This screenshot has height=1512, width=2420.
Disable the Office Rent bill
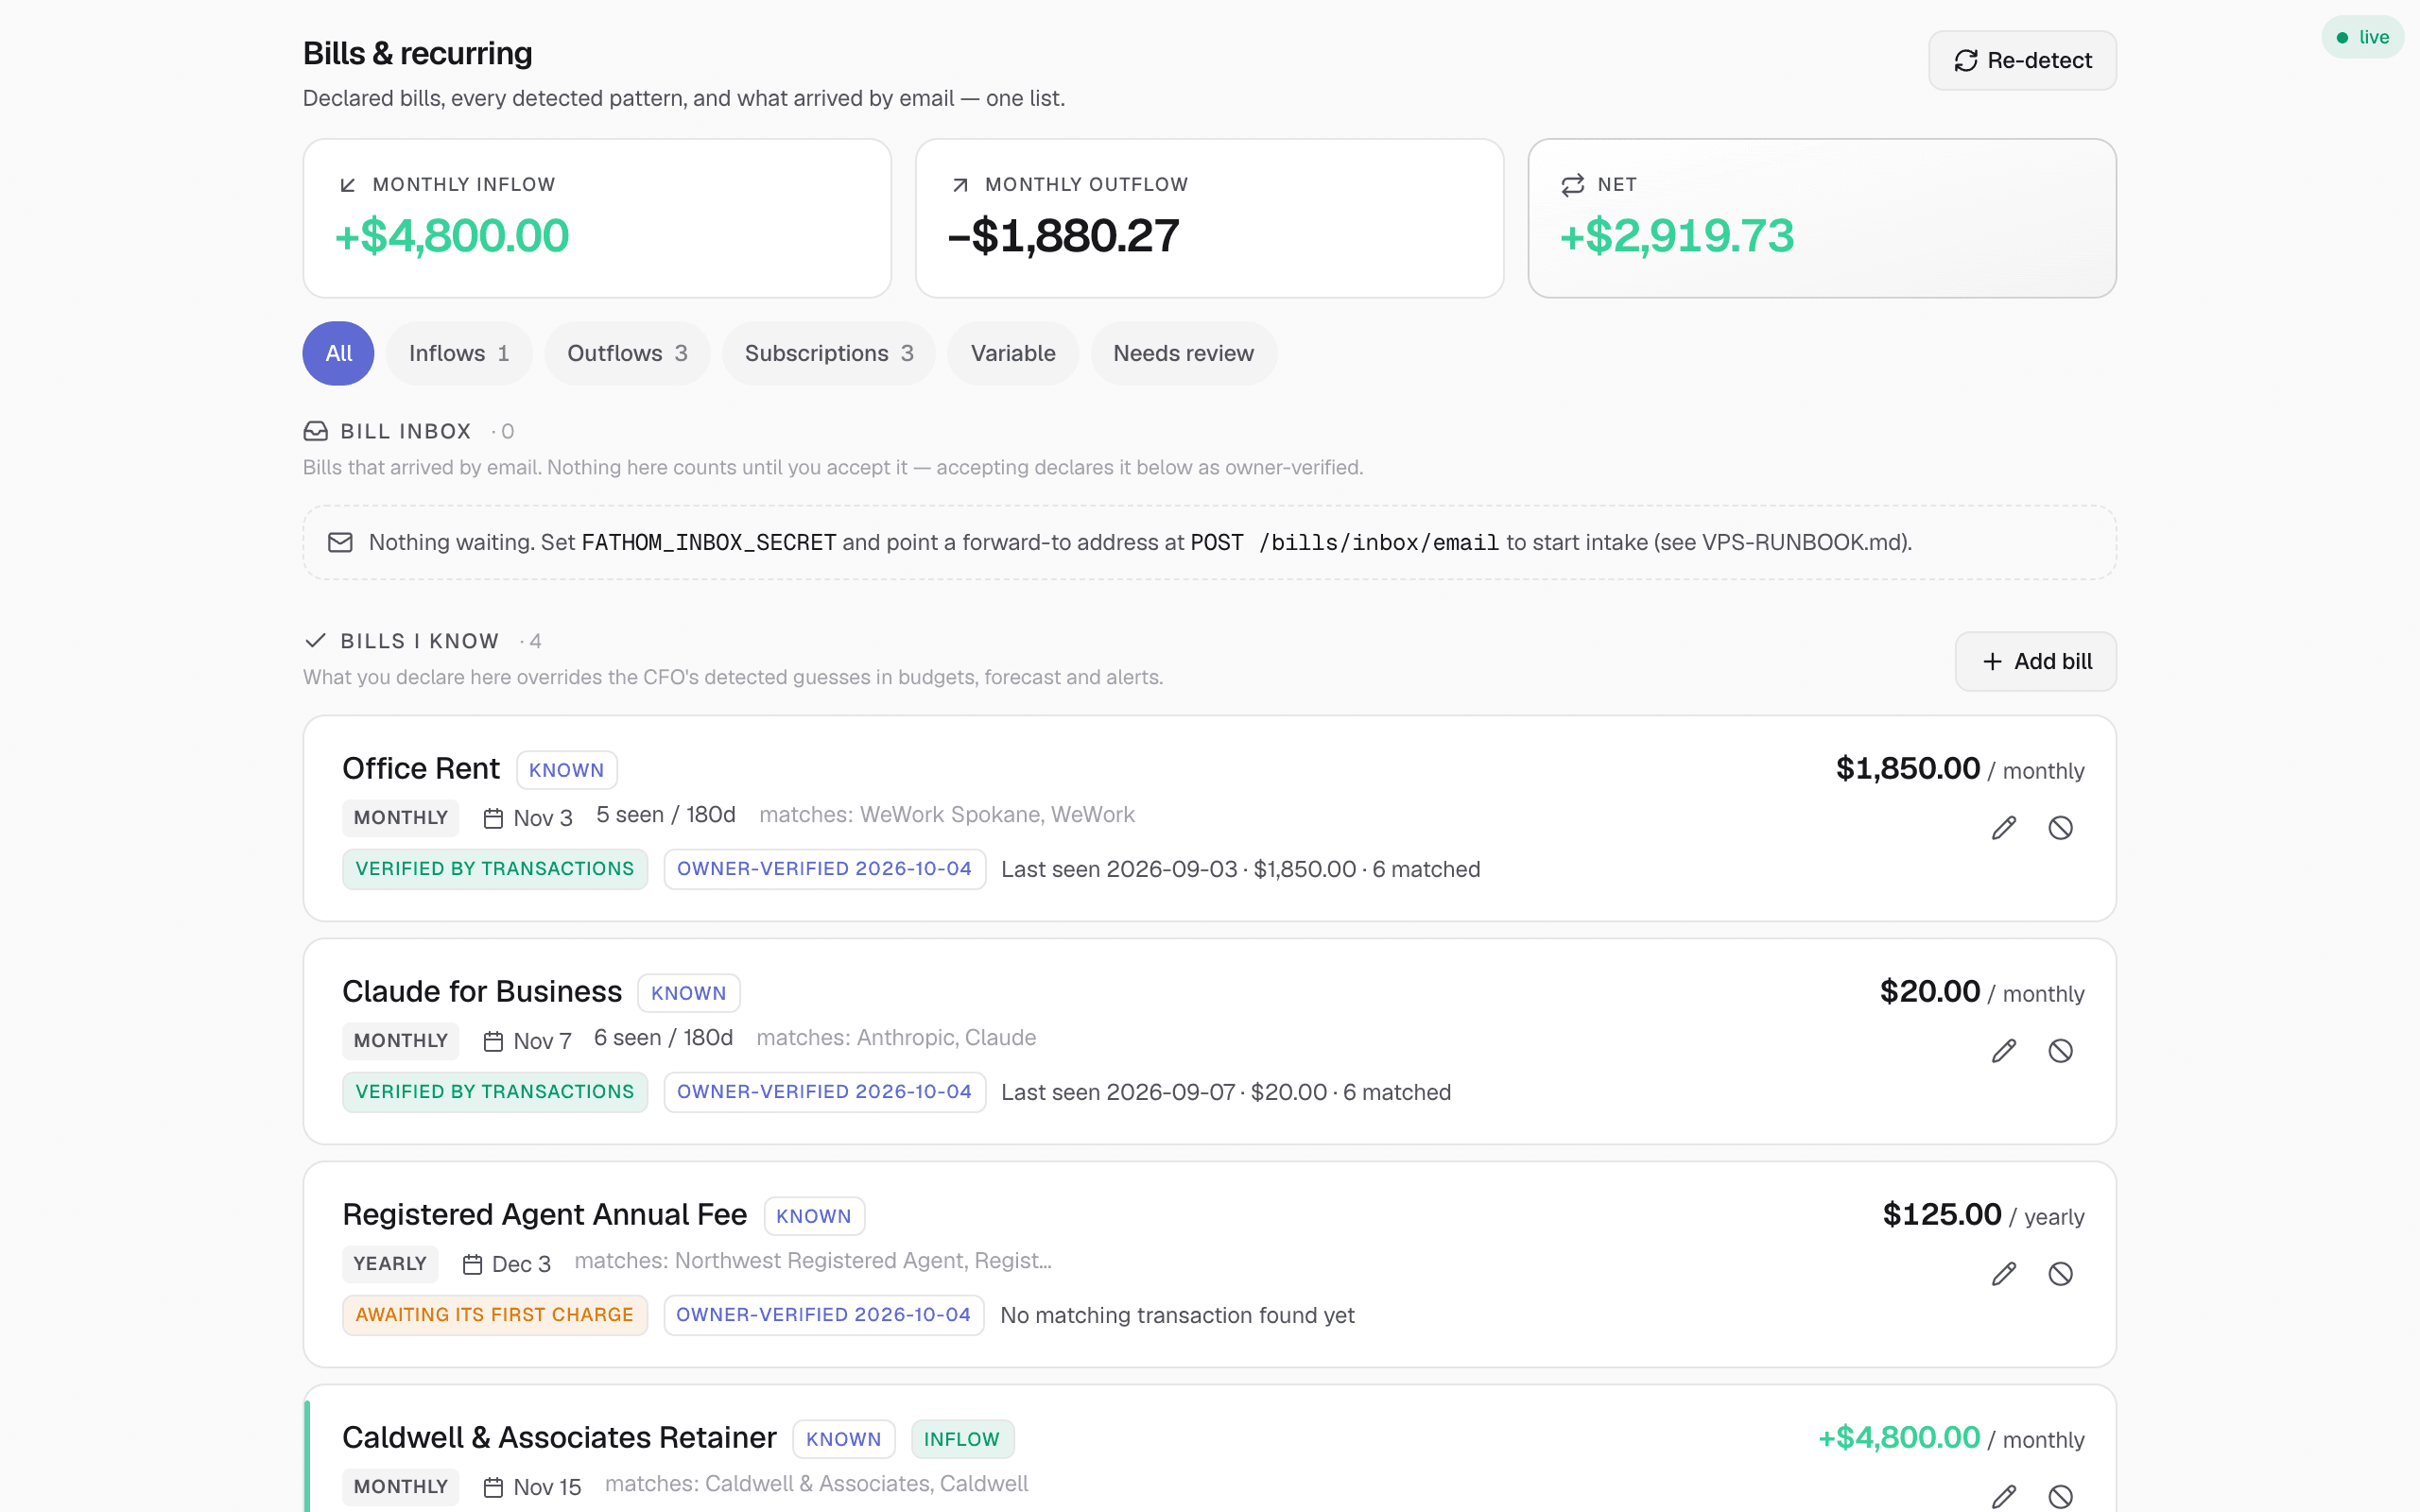(2061, 828)
